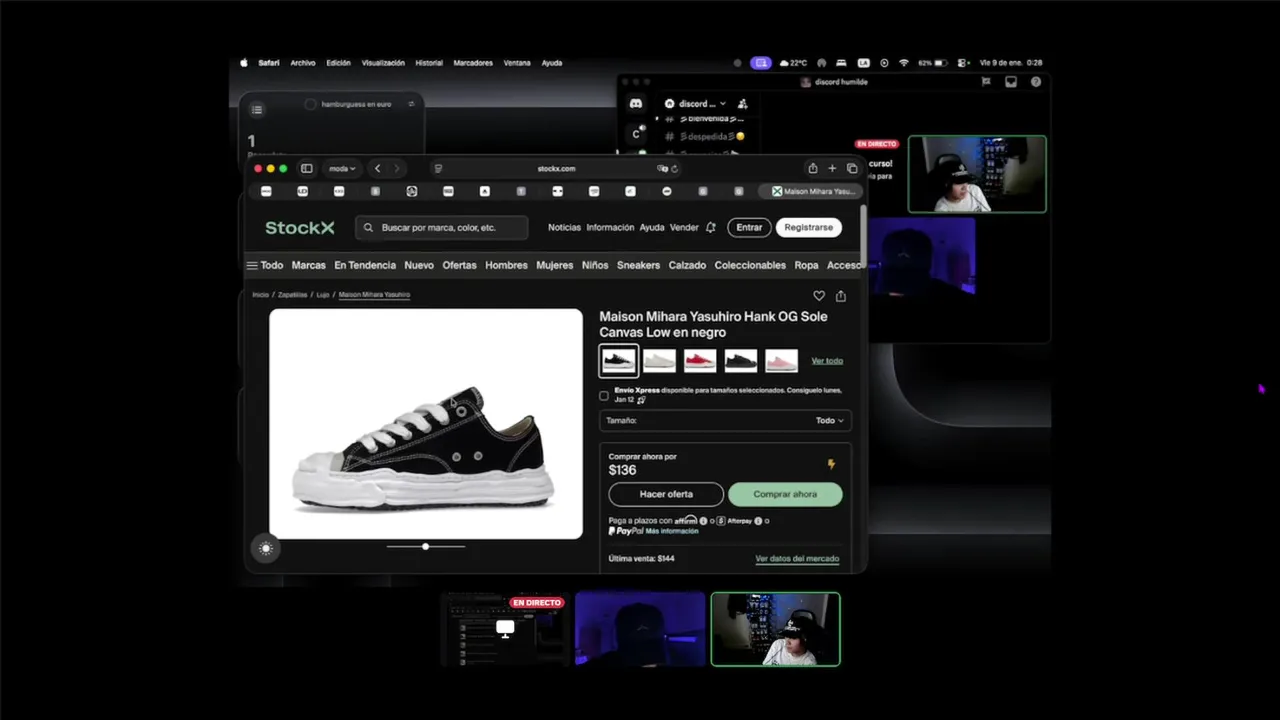Show Safari tab overview
Screen dimensions: 1280x720
point(852,168)
